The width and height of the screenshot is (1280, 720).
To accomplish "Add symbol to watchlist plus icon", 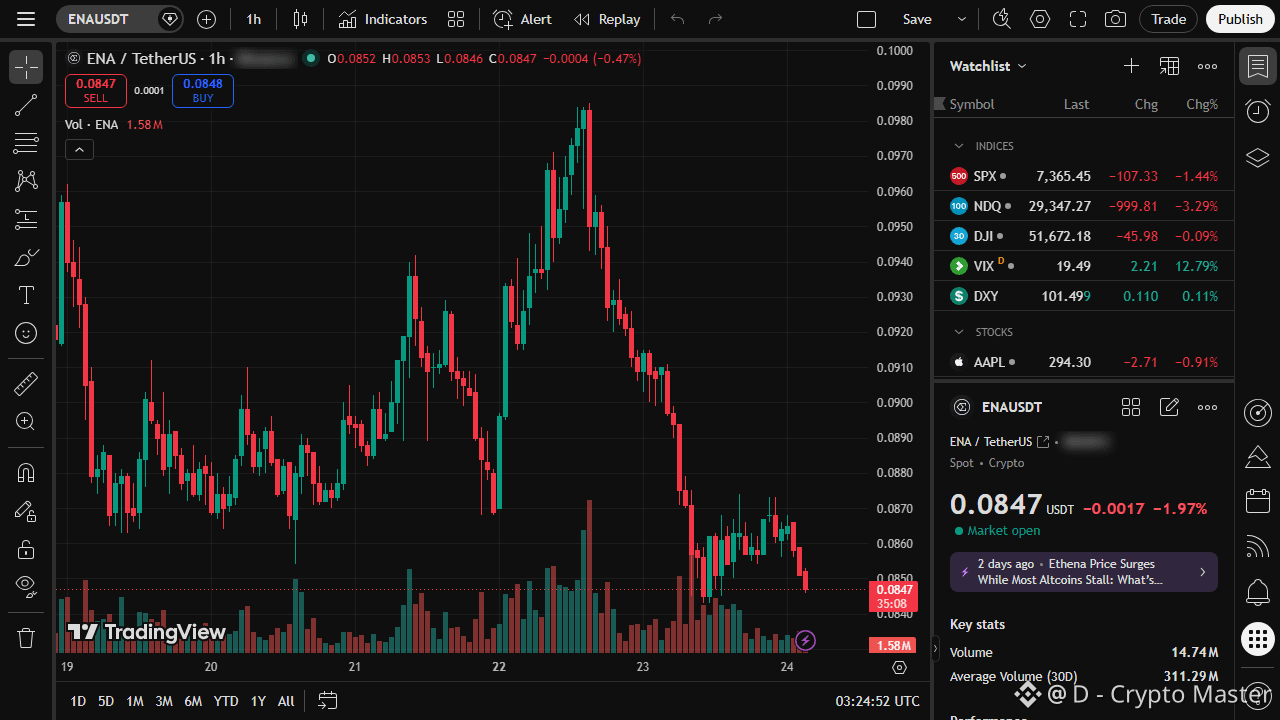I will [1131, 66].
